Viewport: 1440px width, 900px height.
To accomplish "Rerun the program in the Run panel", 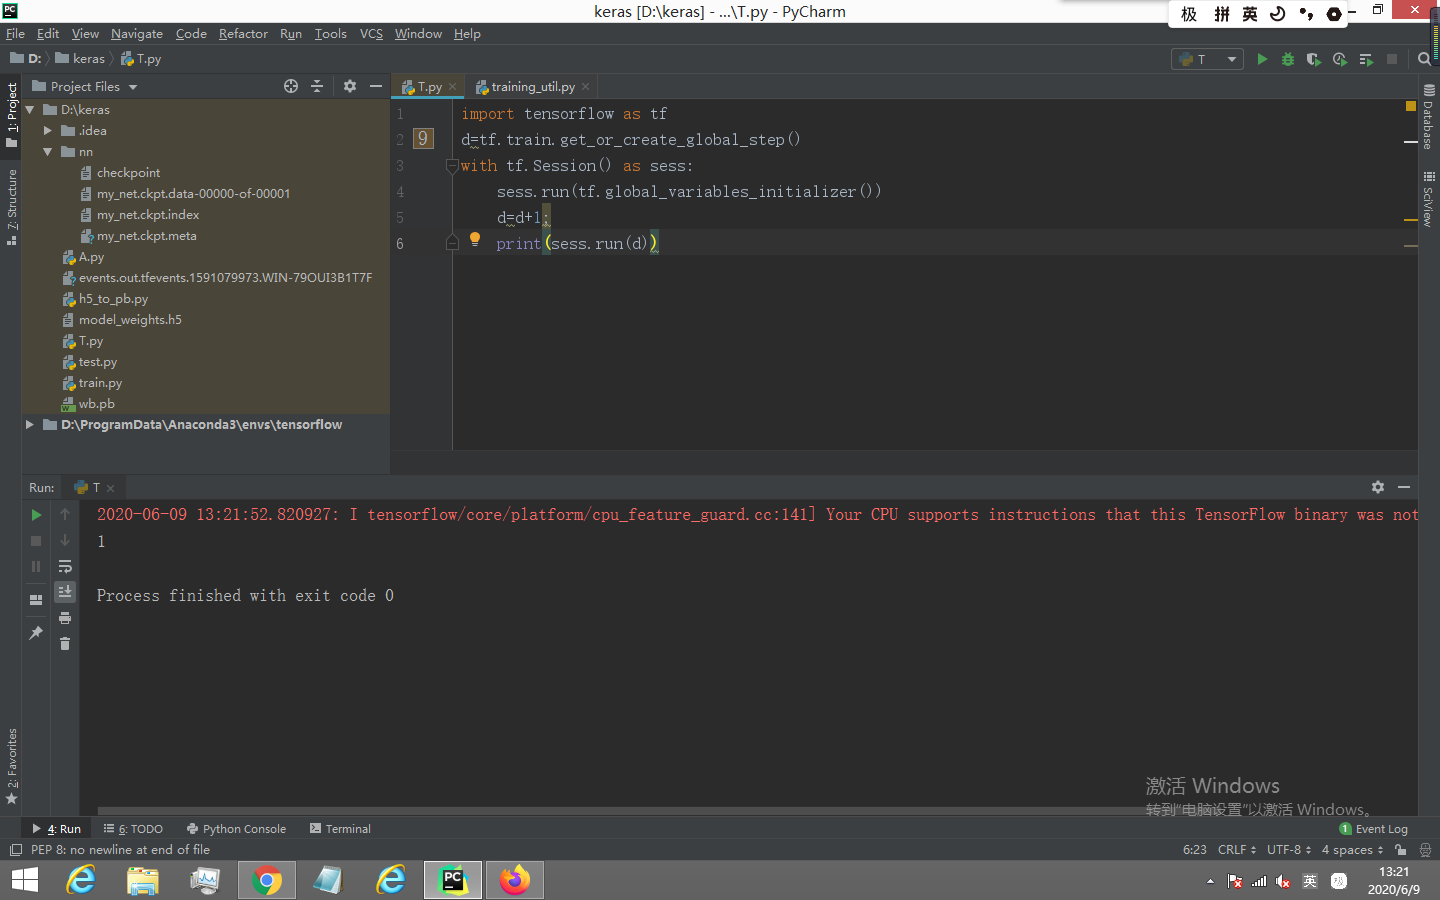I will (36, 514).
